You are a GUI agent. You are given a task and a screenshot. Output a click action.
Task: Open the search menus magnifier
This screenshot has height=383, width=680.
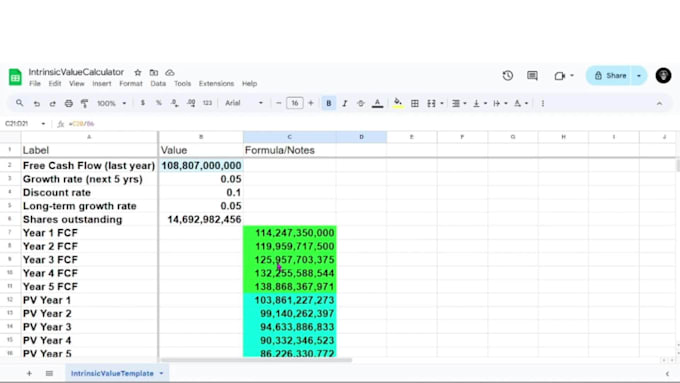(20, 103)
